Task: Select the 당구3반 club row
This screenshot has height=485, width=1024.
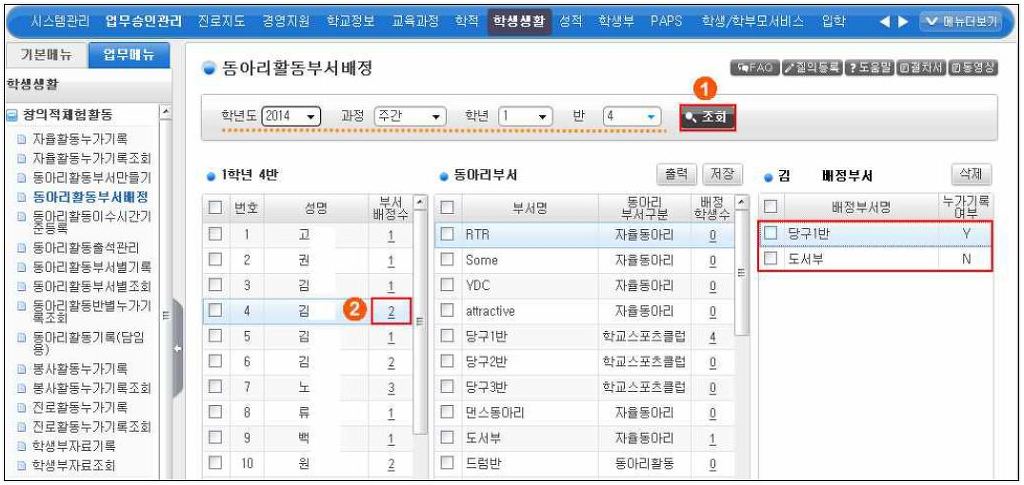Action: 584,388
